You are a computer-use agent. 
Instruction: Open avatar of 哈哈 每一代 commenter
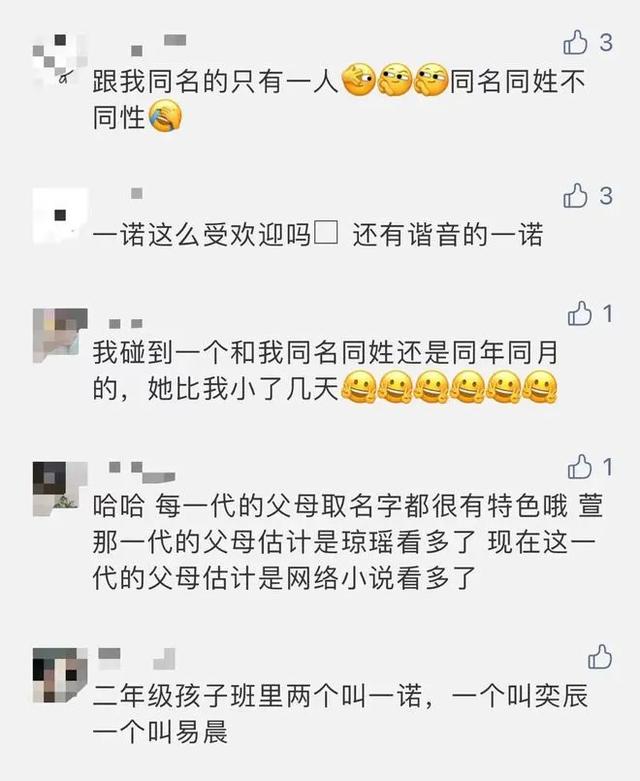coord(60,489)
